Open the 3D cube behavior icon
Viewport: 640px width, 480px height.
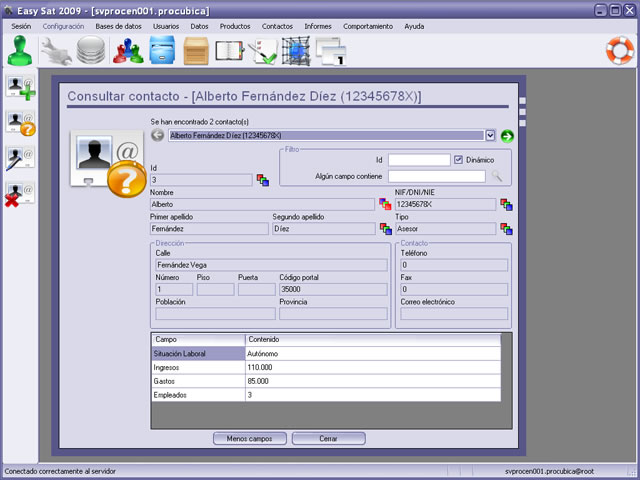point(296,51)
